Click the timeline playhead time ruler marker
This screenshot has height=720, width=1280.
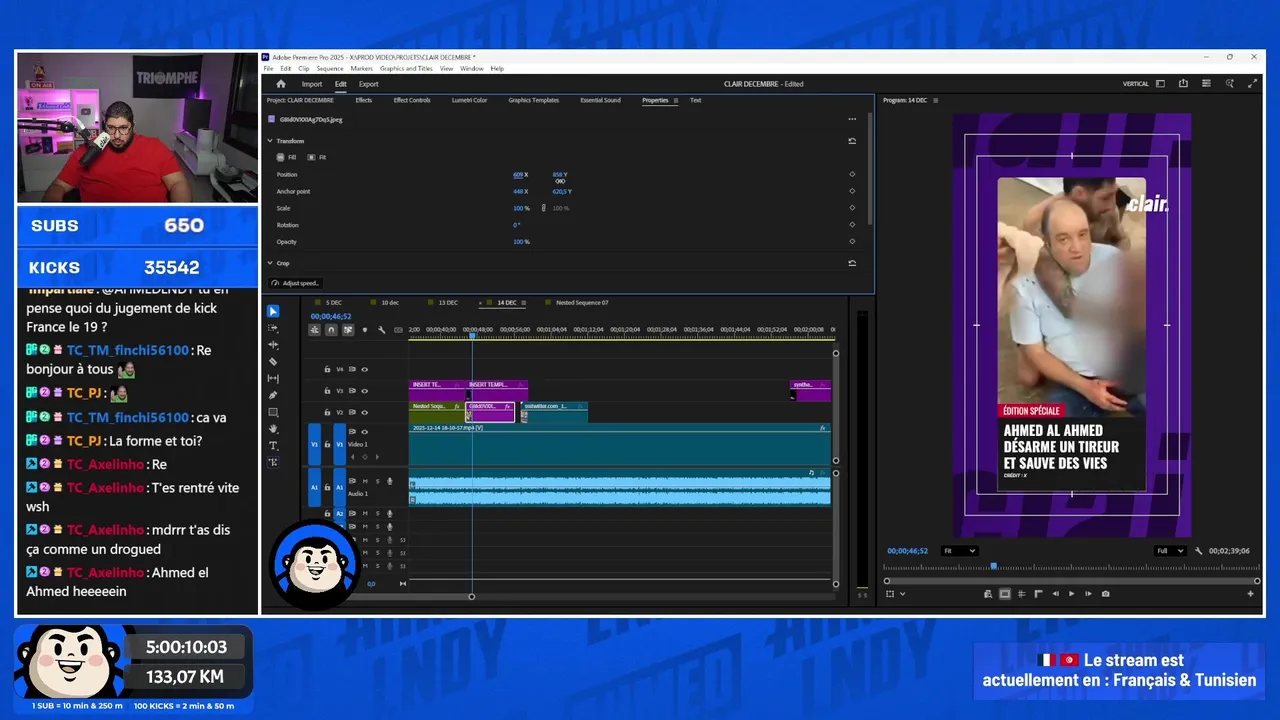[472, 336]
